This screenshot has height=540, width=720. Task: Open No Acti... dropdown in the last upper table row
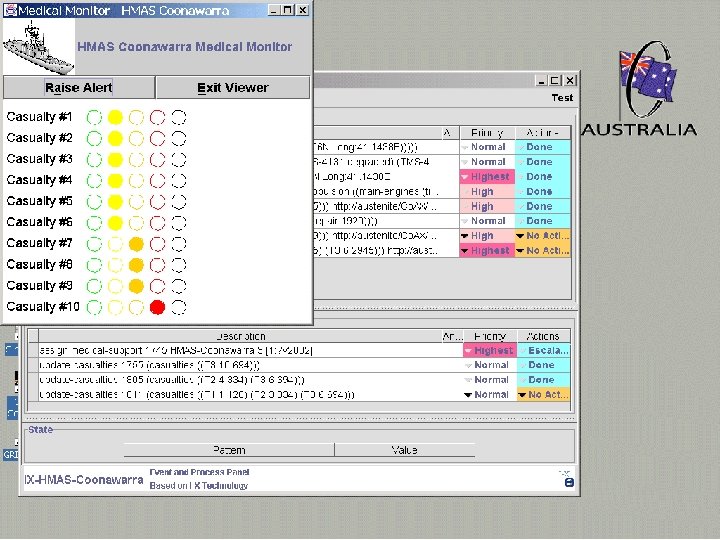tap(543, 251)
